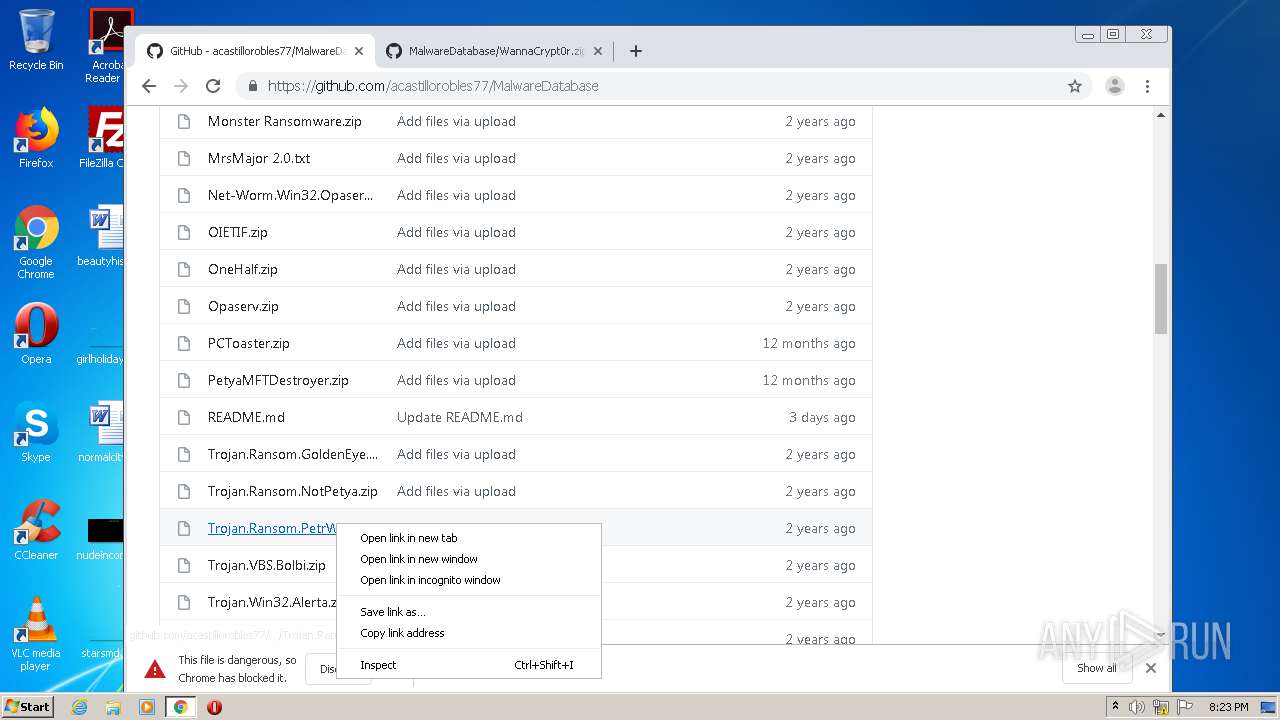Click the page vertical scrollbar thumb
Viewport: 1280px width, 720px height.
point(1161,298)
